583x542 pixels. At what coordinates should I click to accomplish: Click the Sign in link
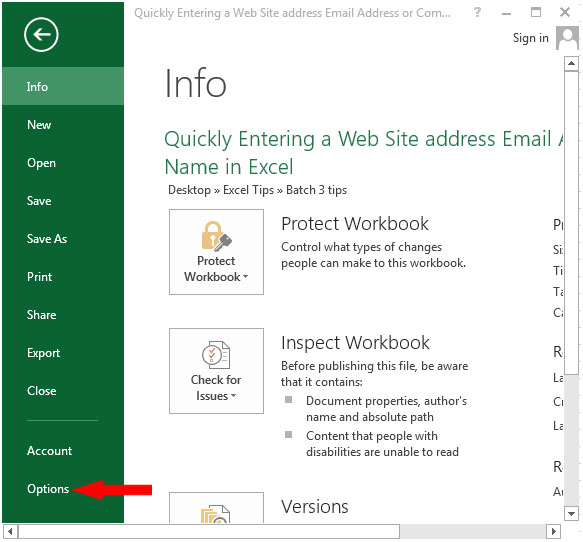click(x=531, y=38)
